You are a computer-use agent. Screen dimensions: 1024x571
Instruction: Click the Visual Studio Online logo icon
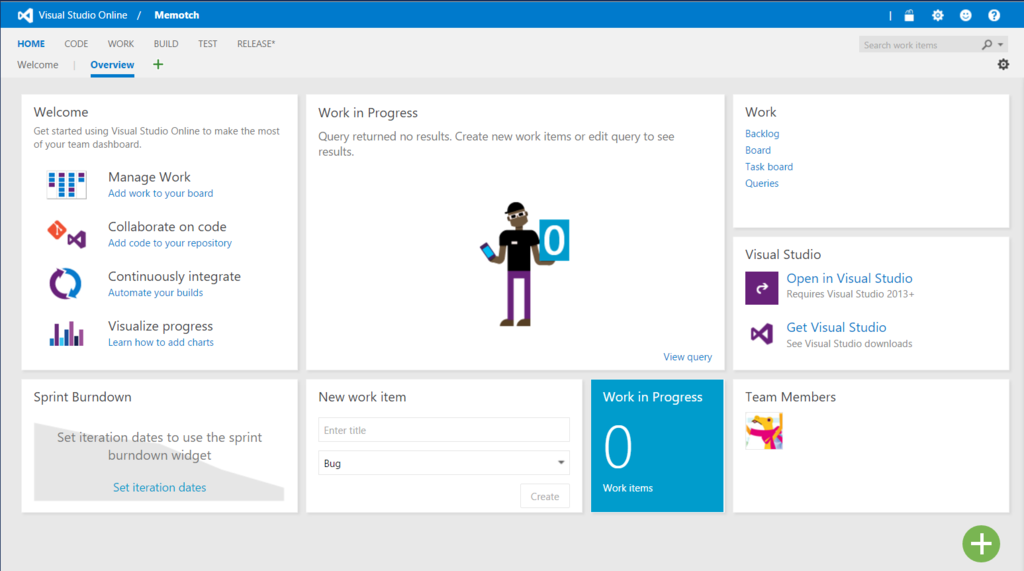25,15
